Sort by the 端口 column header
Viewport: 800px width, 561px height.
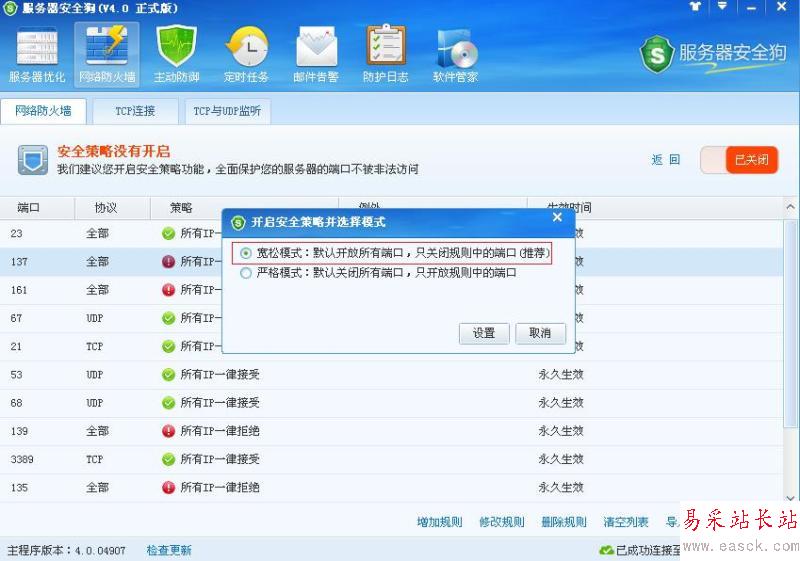(37, 208)
